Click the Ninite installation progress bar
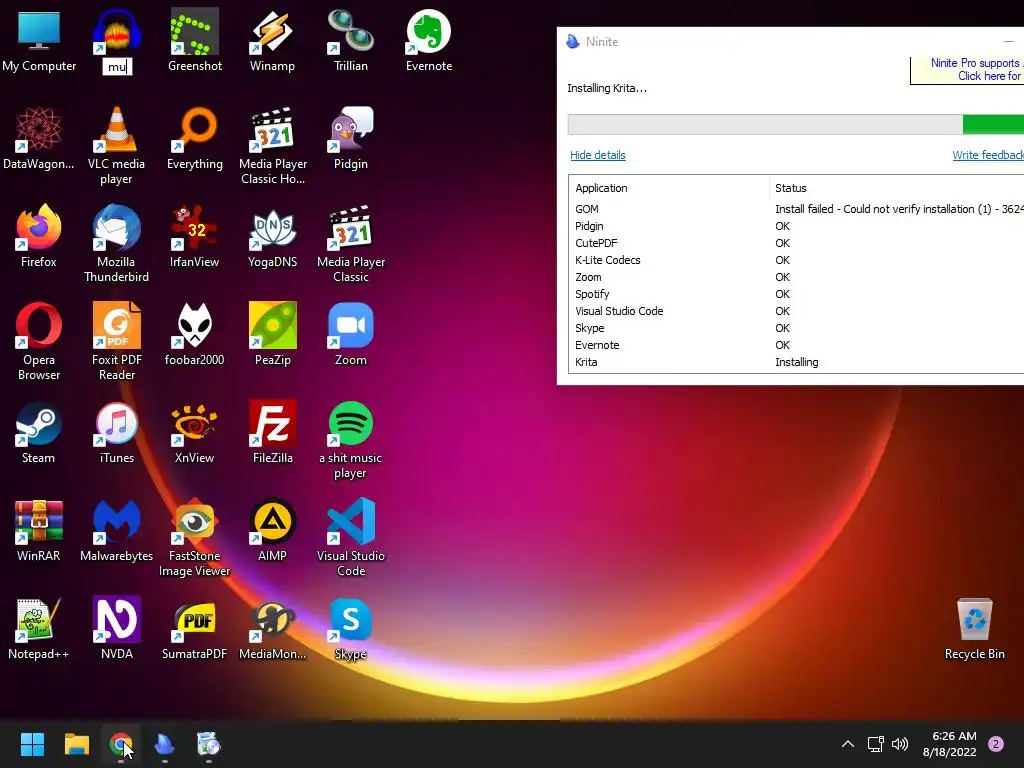This screenshot has width=1024, height=768. pyautogui.click(x=795, y=124)
